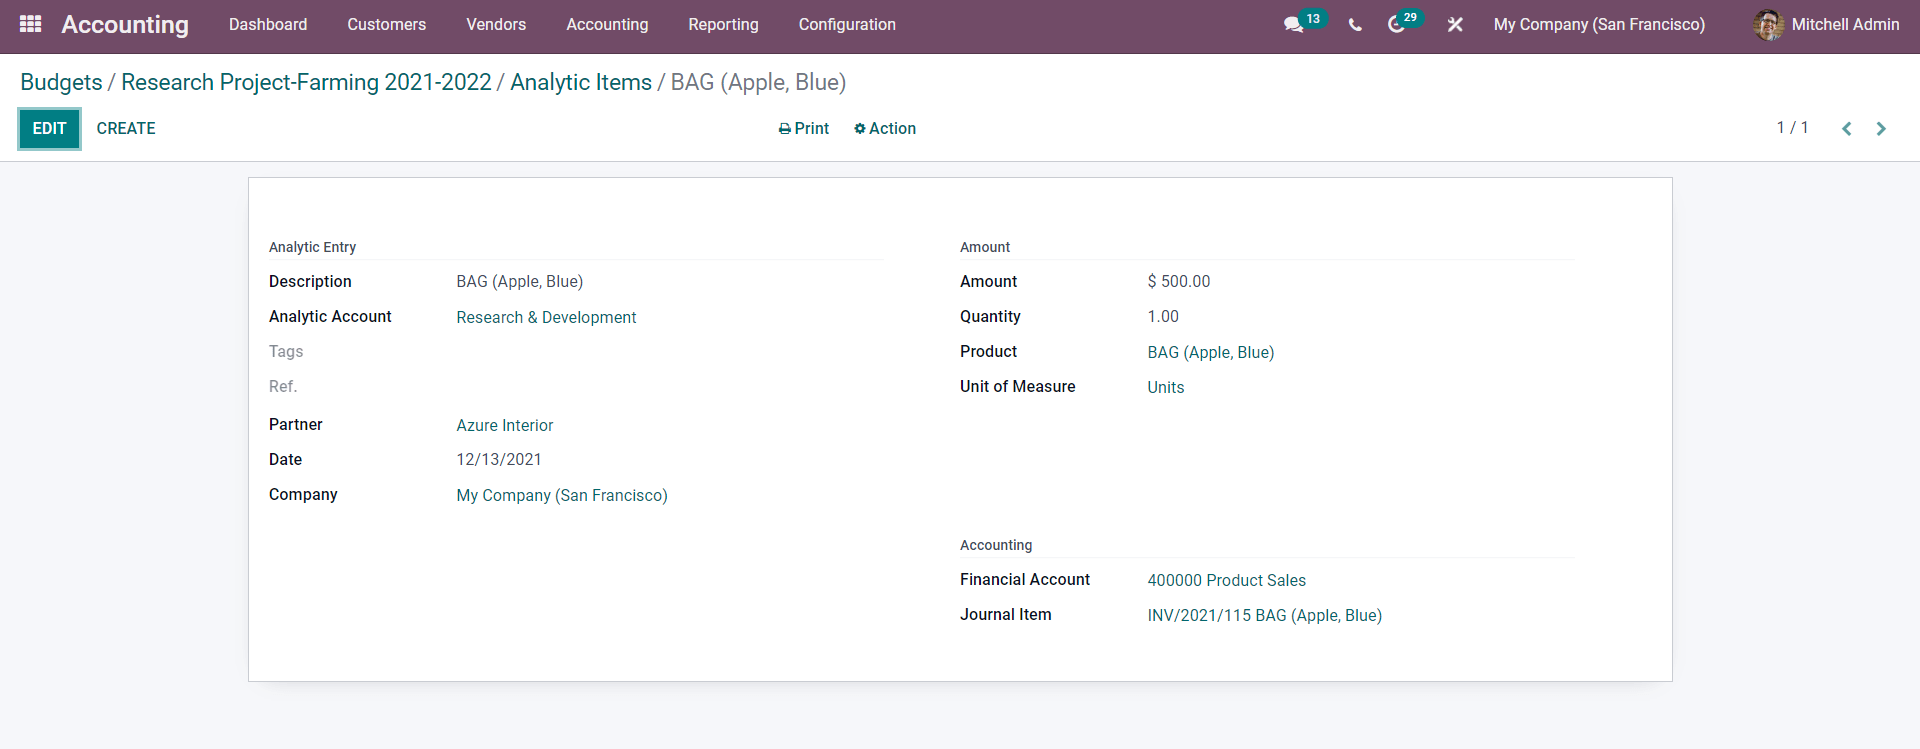Open the Units unit of measure link

(1165, 387)
